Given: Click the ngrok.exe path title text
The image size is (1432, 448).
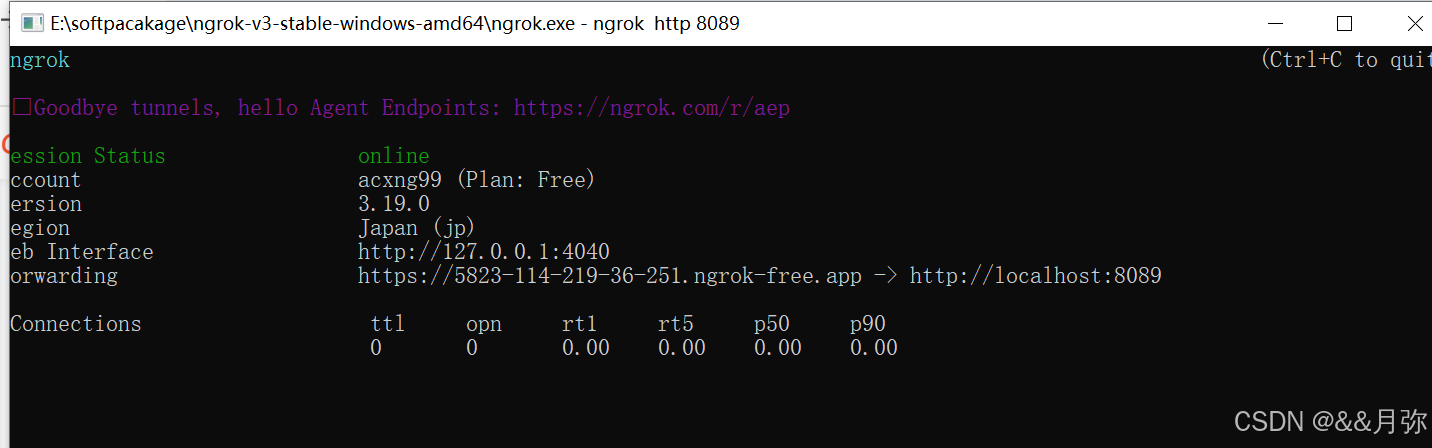Looking at the screenshot, I should tap(395, 23).
